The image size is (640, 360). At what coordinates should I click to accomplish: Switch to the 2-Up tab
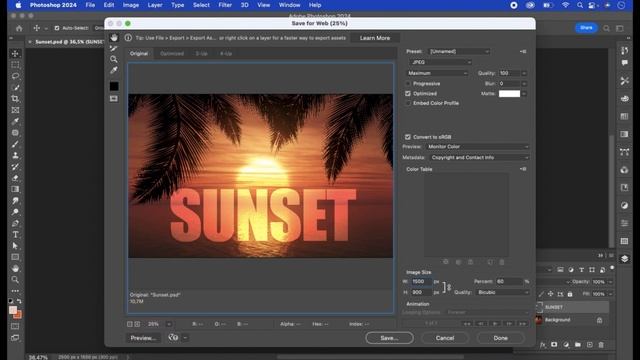tap(201, 53)
